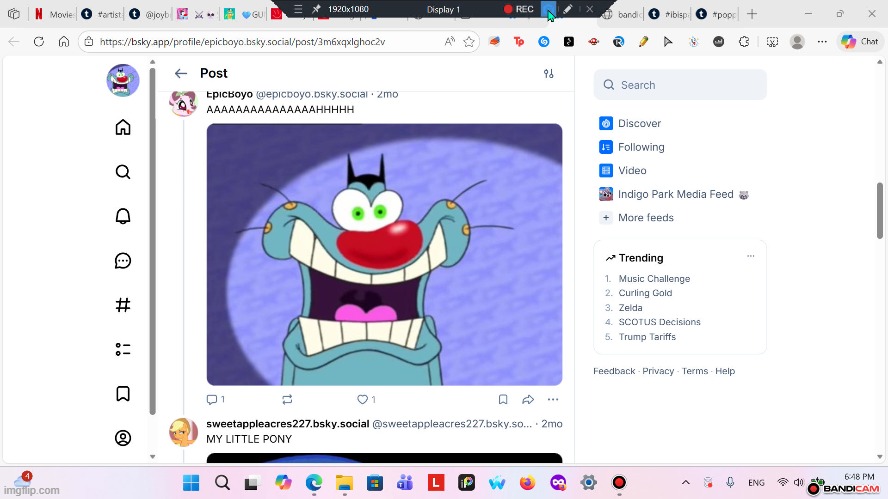Click the Feedback footer link
This screenshot has height=499, width=888.
pyautogui.click(x=614, y=371)
